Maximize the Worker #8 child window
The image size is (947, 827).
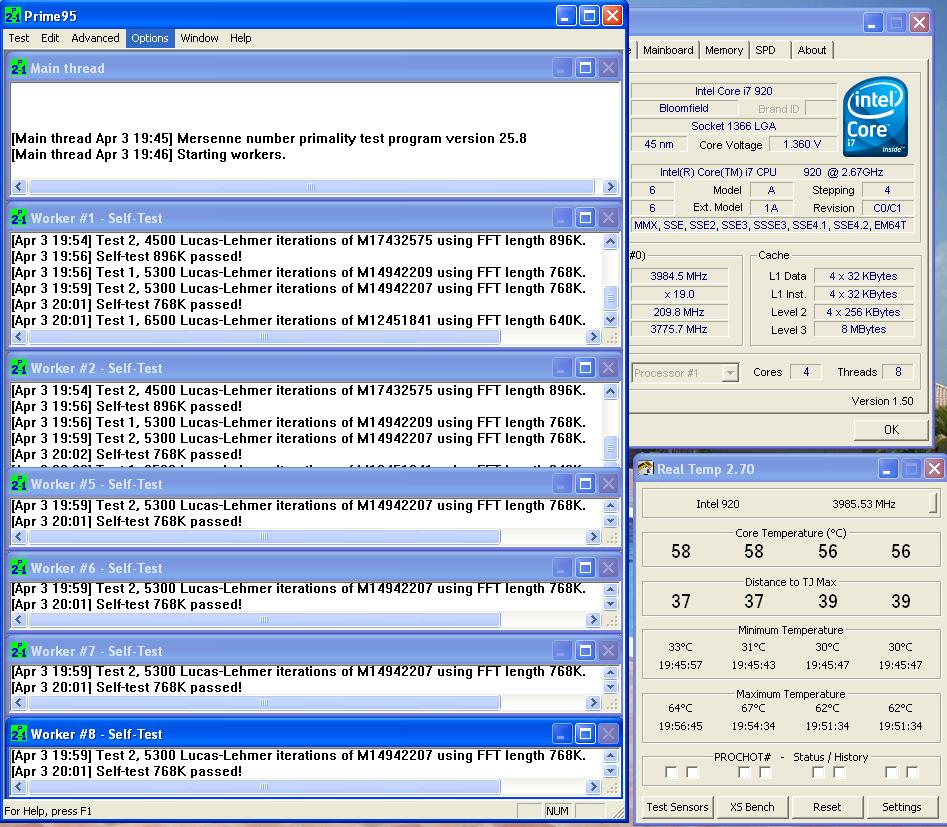pos(585,733)
